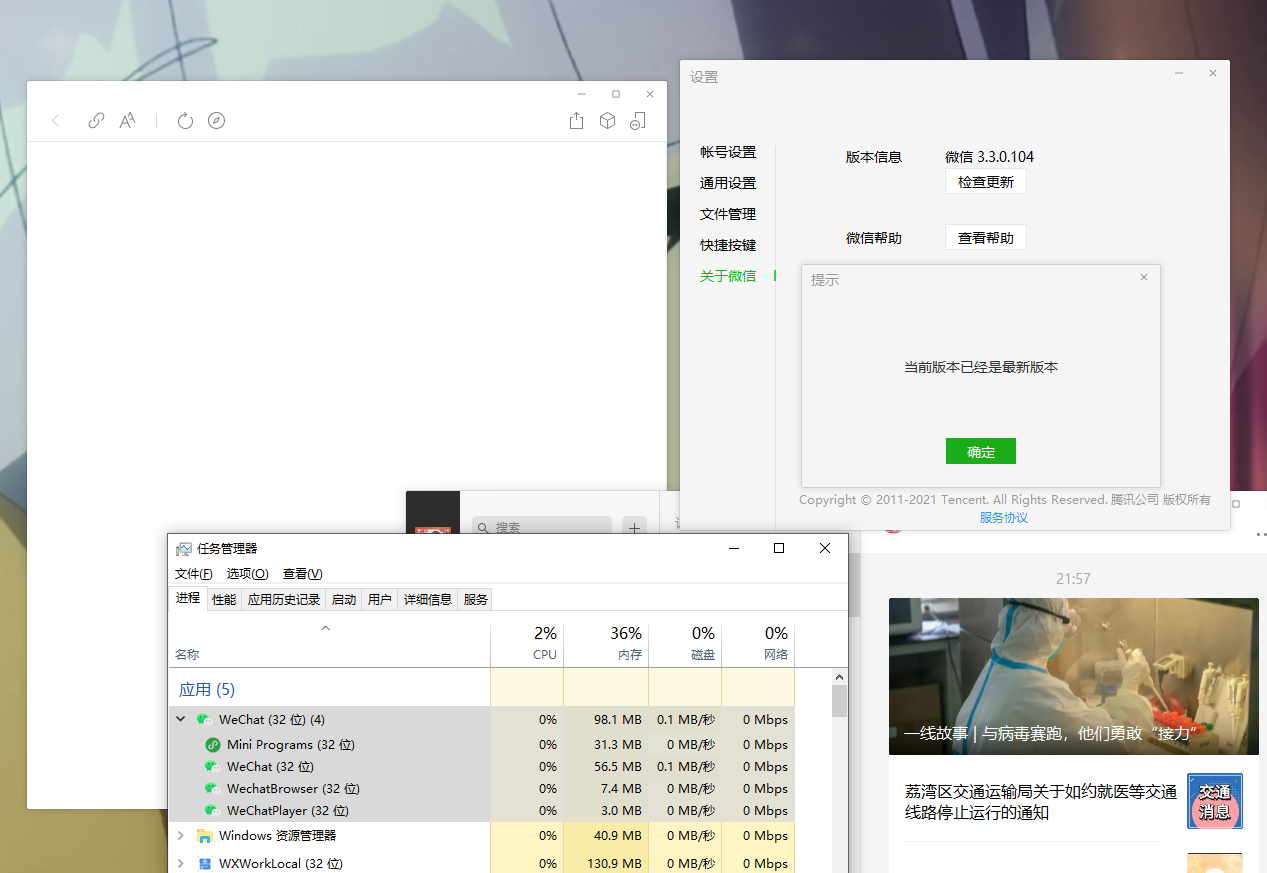The height and width of the screenshot is (873, 1267).
Task: Click the WeChat (32 位) (4) app icon
Action: pos(204,719)
